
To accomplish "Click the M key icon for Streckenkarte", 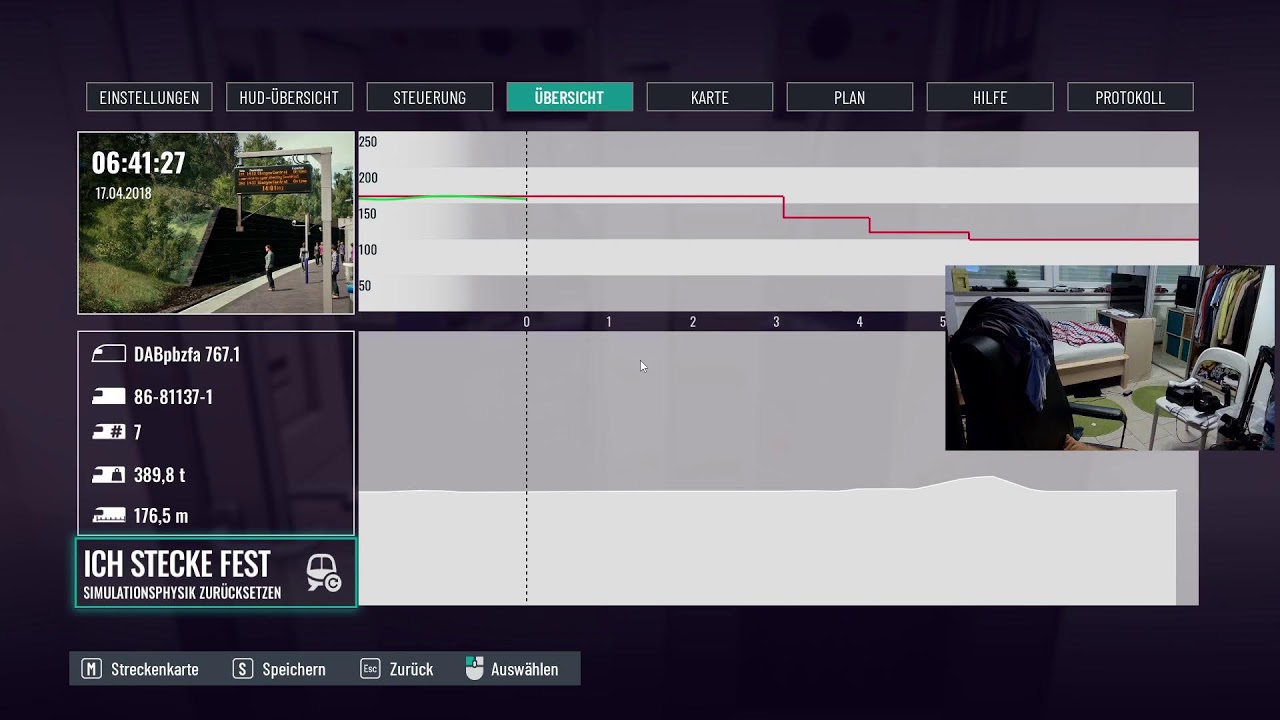I will 91,669.
